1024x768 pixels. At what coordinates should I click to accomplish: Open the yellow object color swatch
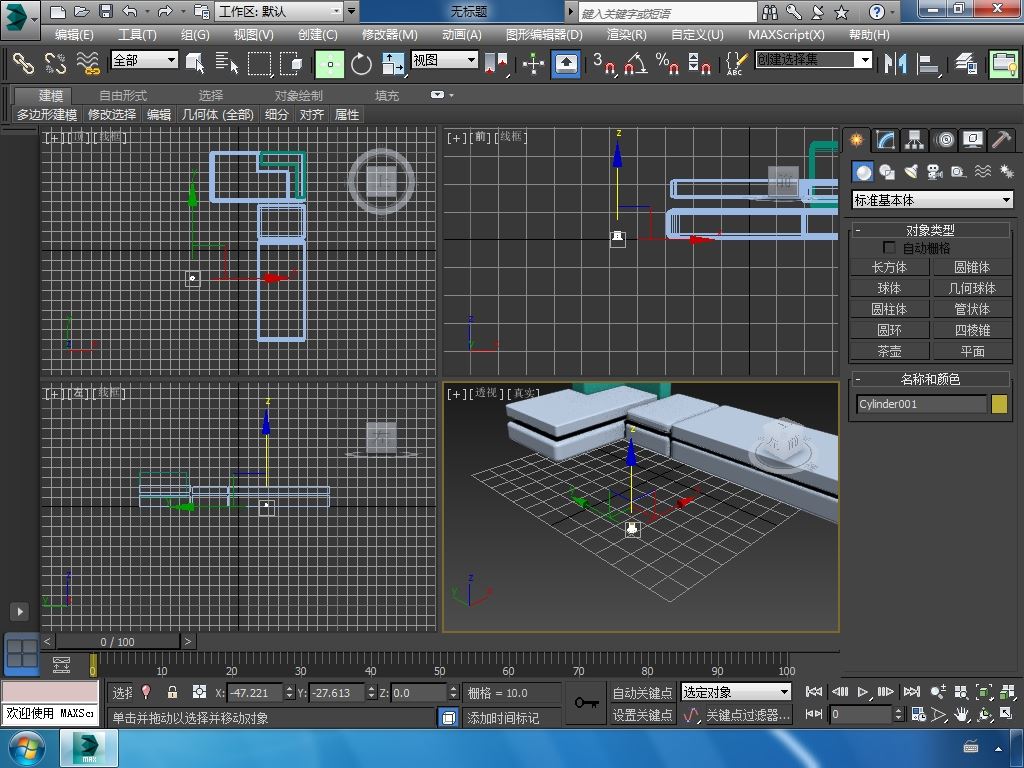pyautogui.click(x=999, y=404)
